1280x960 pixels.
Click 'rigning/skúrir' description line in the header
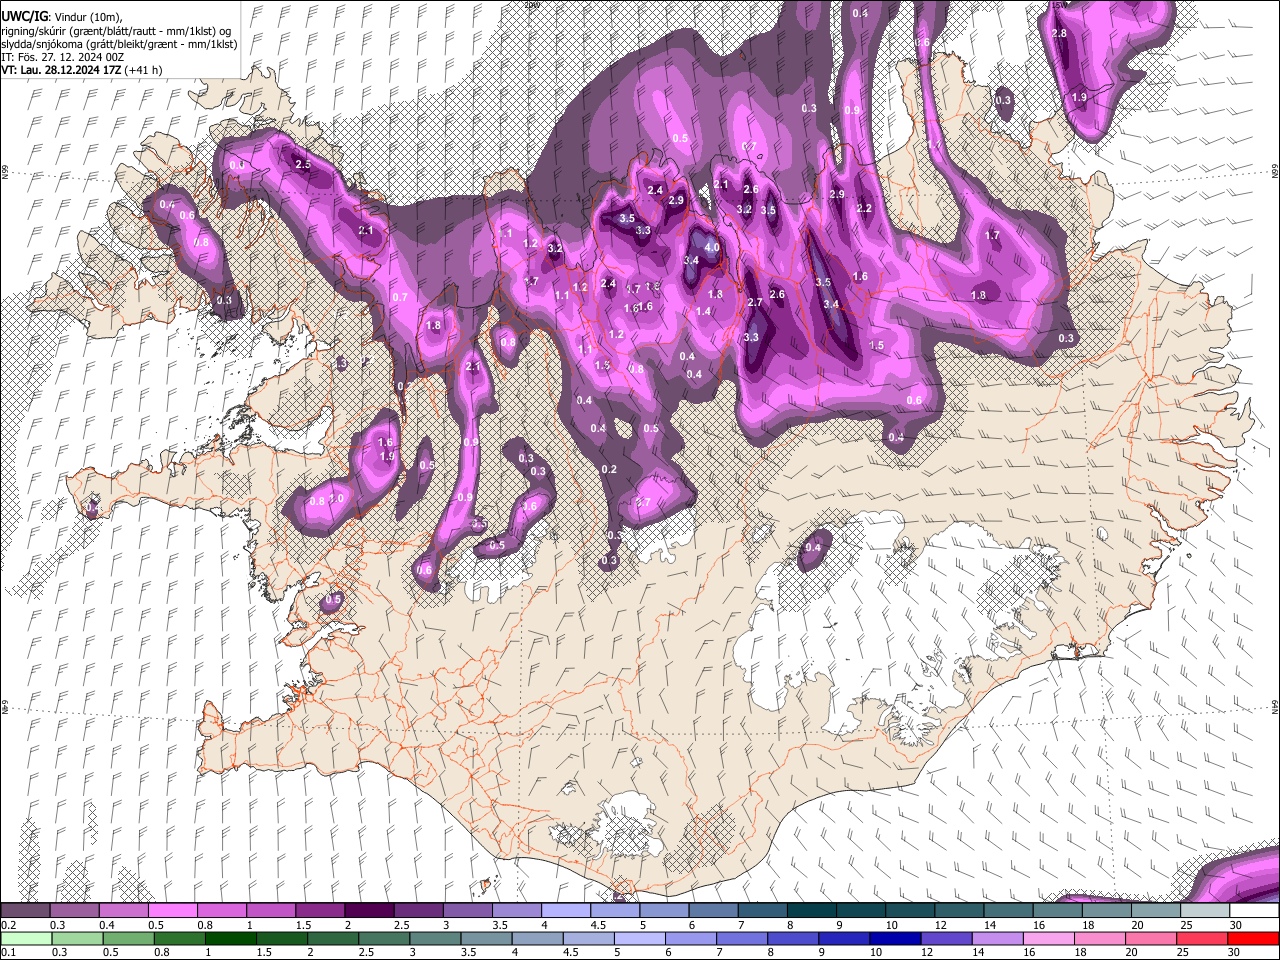point(116,31)
